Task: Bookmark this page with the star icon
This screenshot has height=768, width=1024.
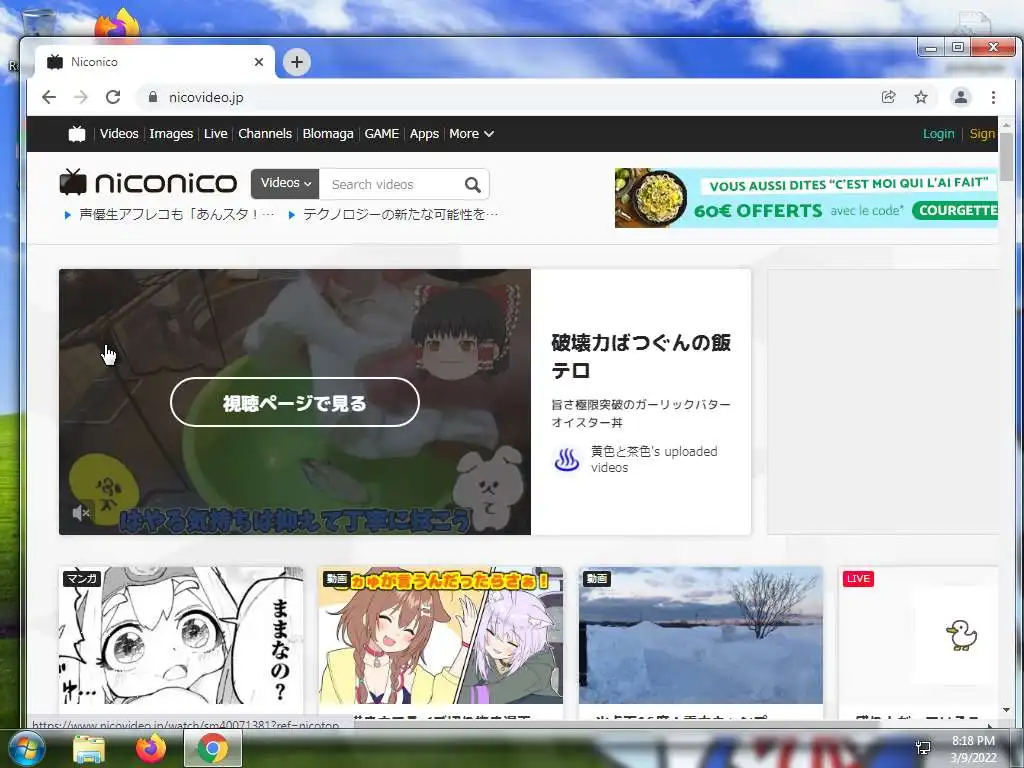Action: [921, 97]
